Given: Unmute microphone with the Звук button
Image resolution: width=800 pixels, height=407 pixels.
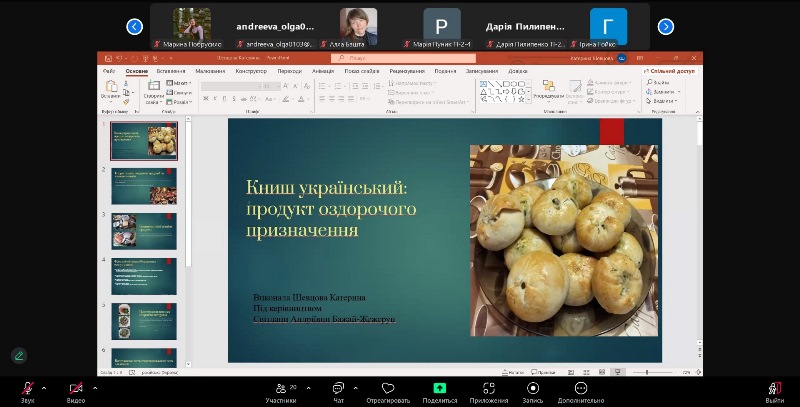Looking at the screenshot, I should point(27,388).
